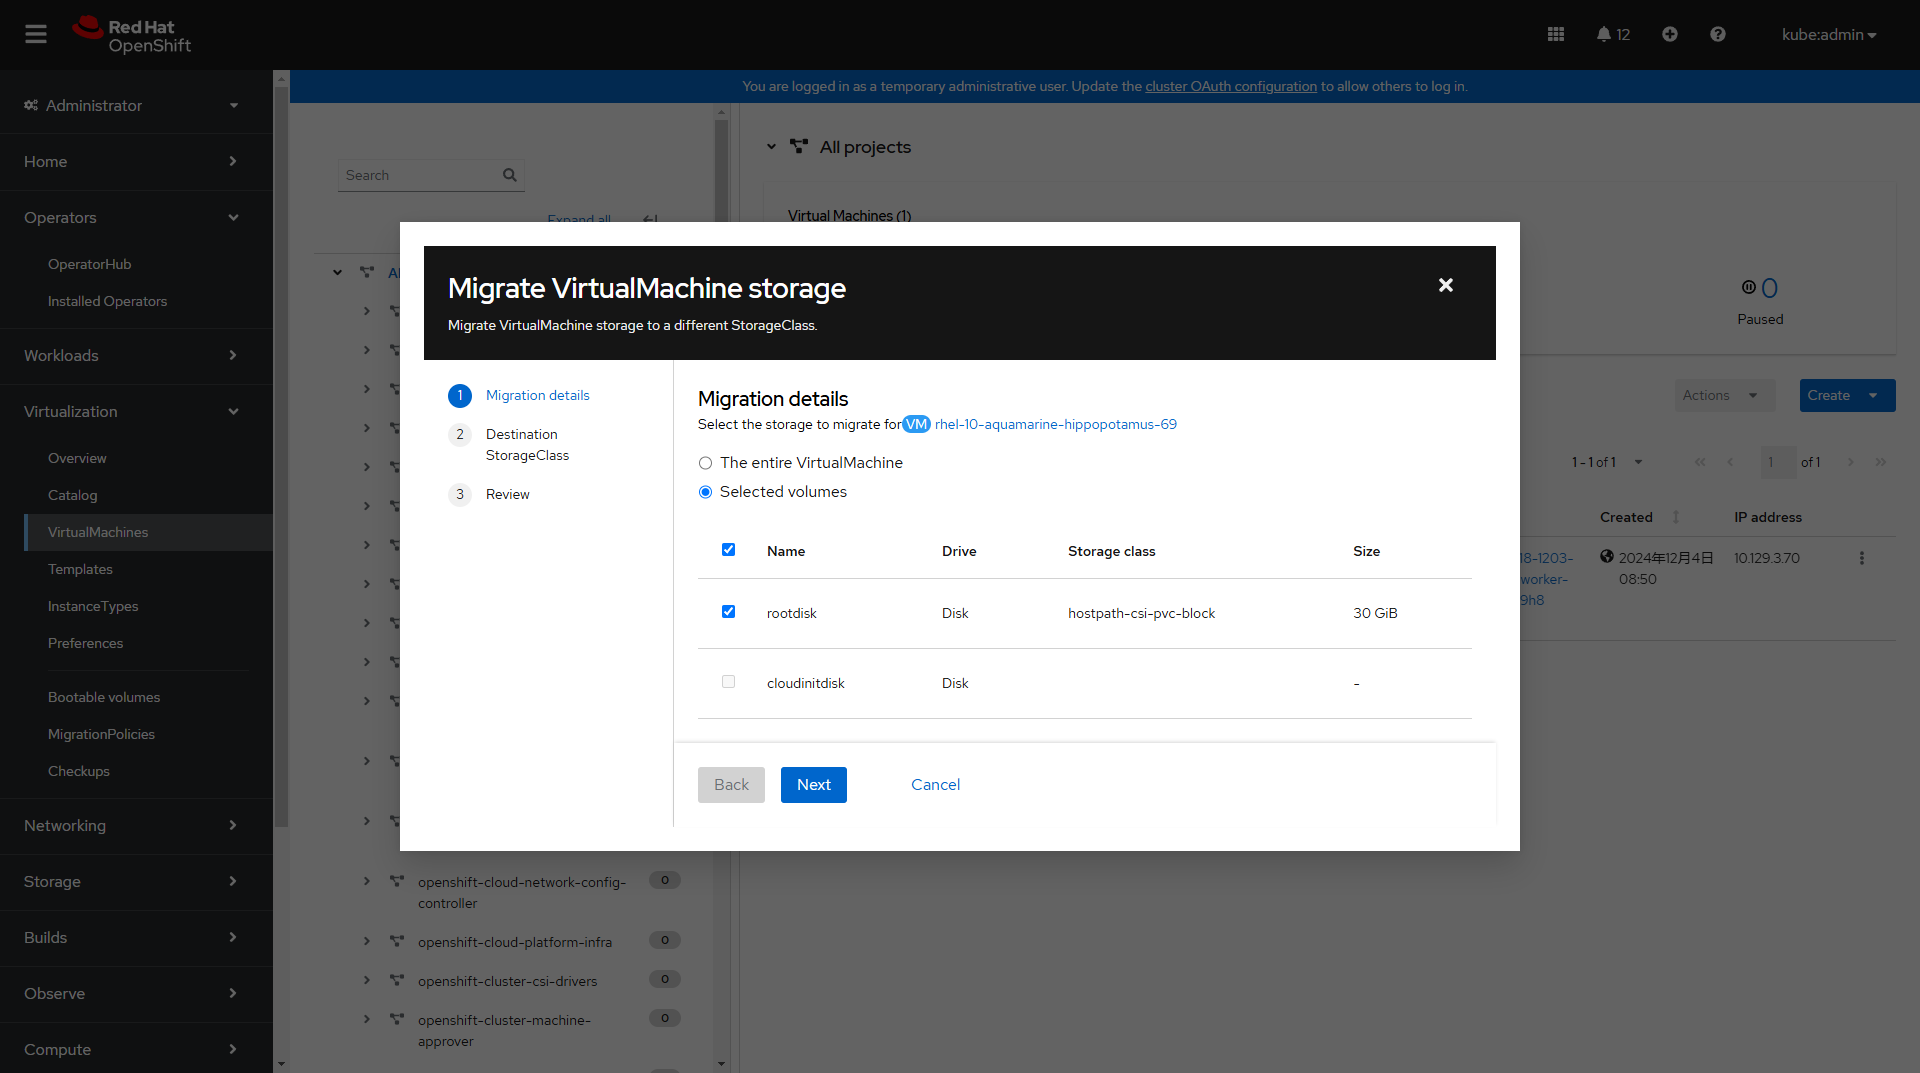
Task: Open the Actions dropdown
Action: 1724,395
